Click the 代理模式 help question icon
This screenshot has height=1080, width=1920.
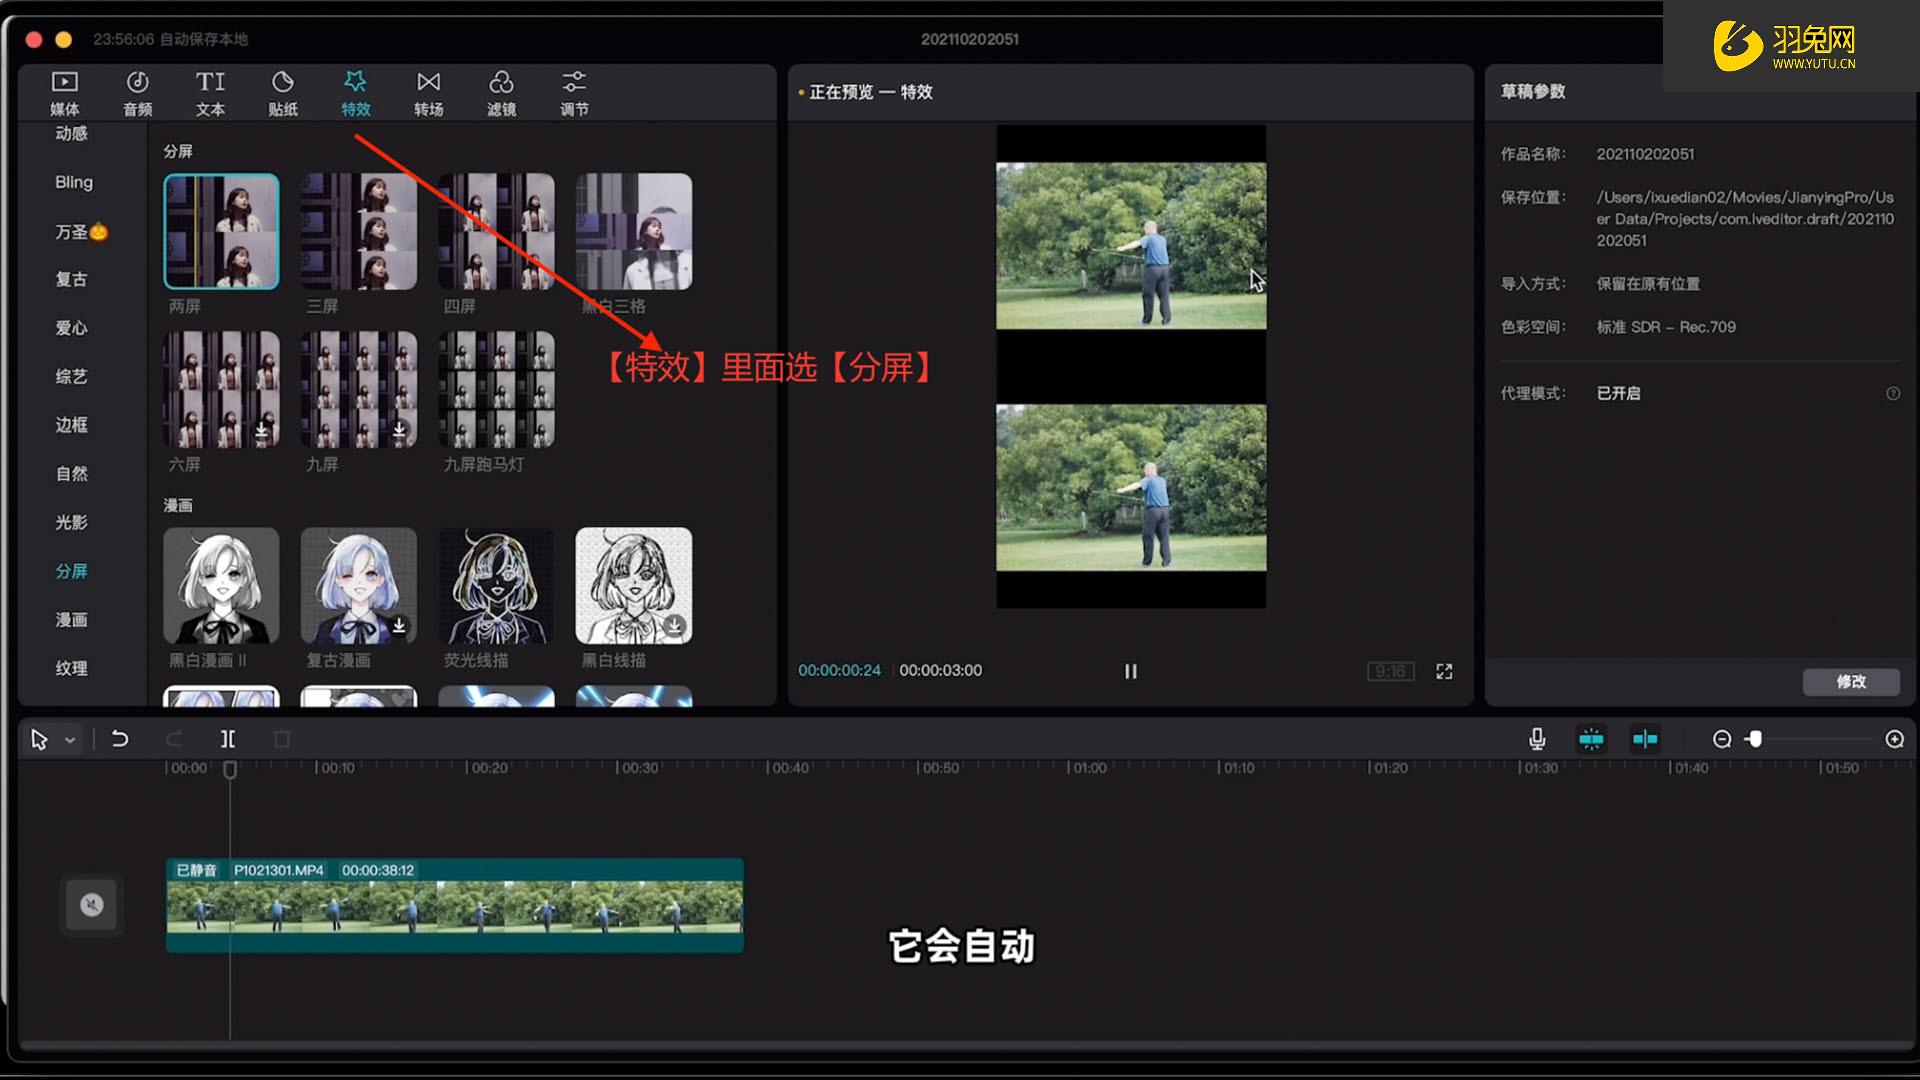click(1893, 393)
